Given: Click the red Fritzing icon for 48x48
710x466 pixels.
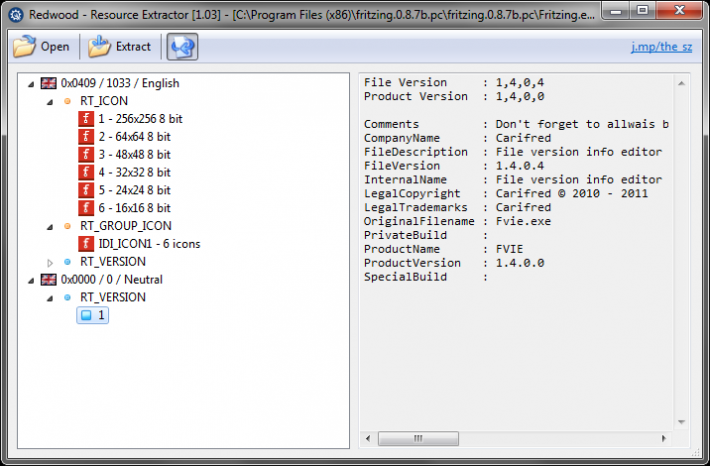Looking at the screenshot, I should coord(86,154).
